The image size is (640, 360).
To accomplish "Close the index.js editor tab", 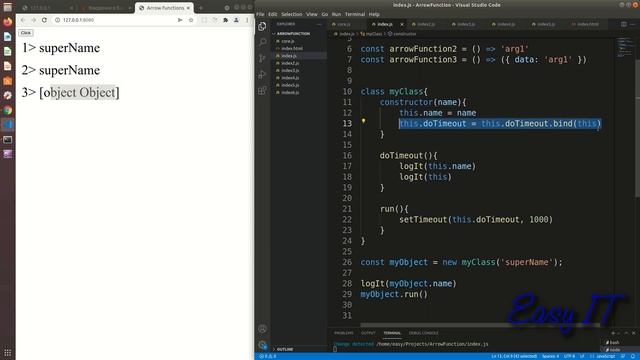I will tap(402, 24).
